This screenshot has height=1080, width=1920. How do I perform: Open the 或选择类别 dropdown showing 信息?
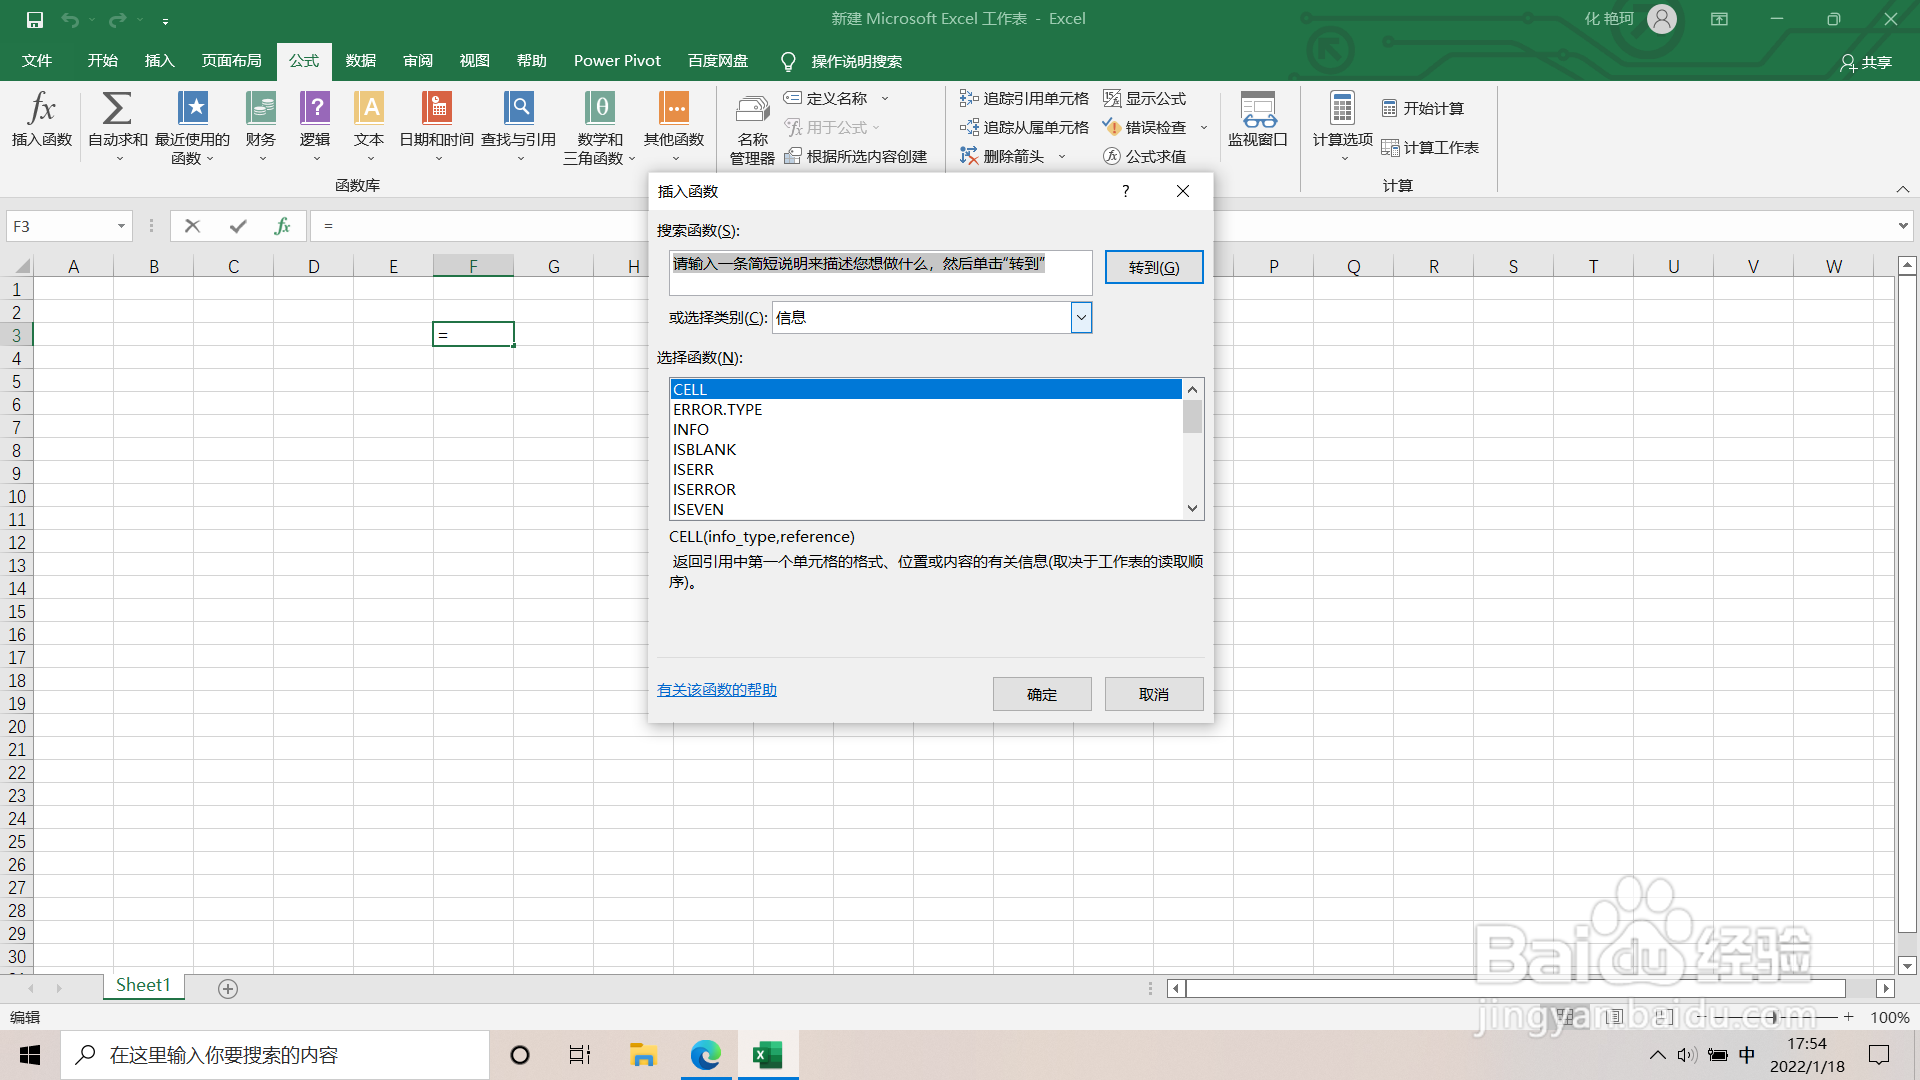[x=1080, y=317]
